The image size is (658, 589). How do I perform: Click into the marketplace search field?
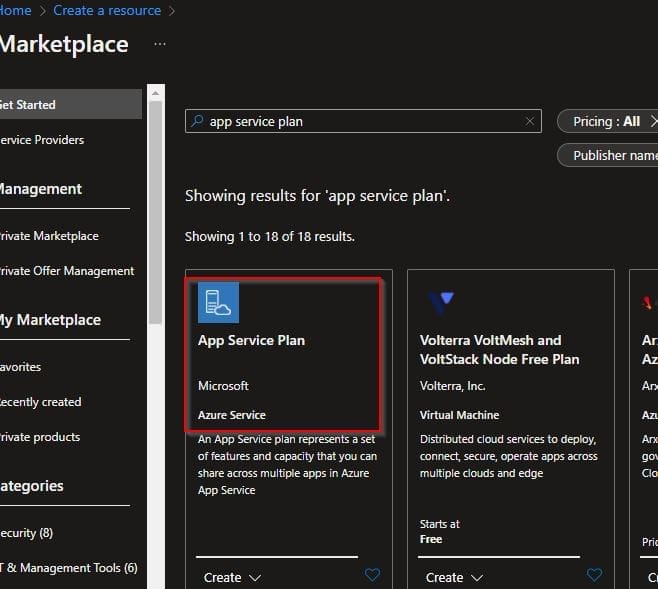point(360,121)
